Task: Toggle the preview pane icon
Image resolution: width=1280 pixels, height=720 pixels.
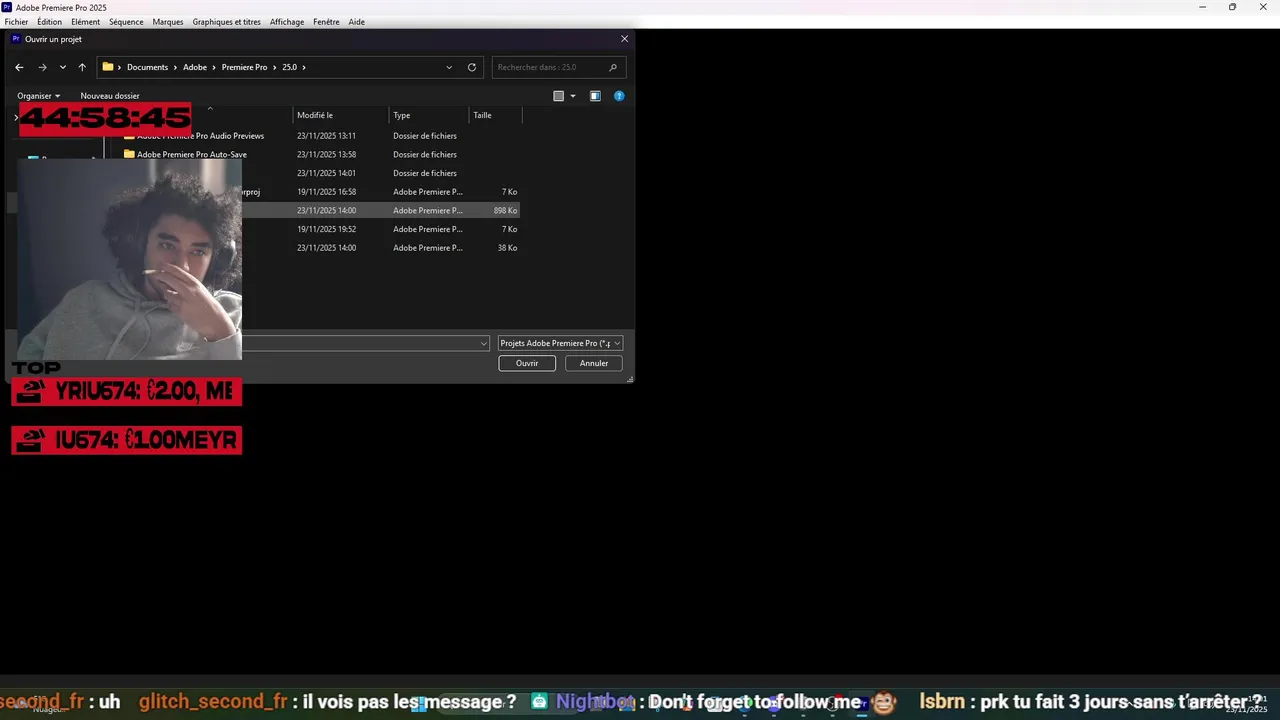Action: click(595, 96)
